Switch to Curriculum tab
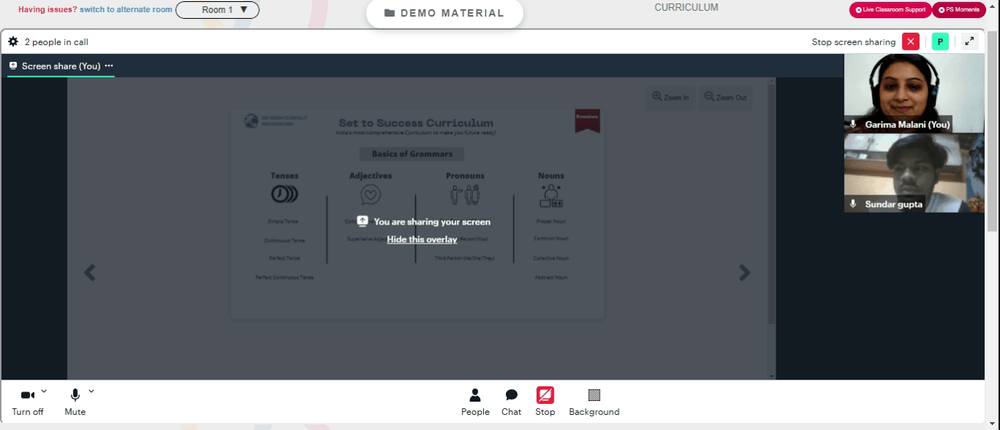The height and width of the screenshot is (430, 1000). pyautogui.click(x=686, y=8)
